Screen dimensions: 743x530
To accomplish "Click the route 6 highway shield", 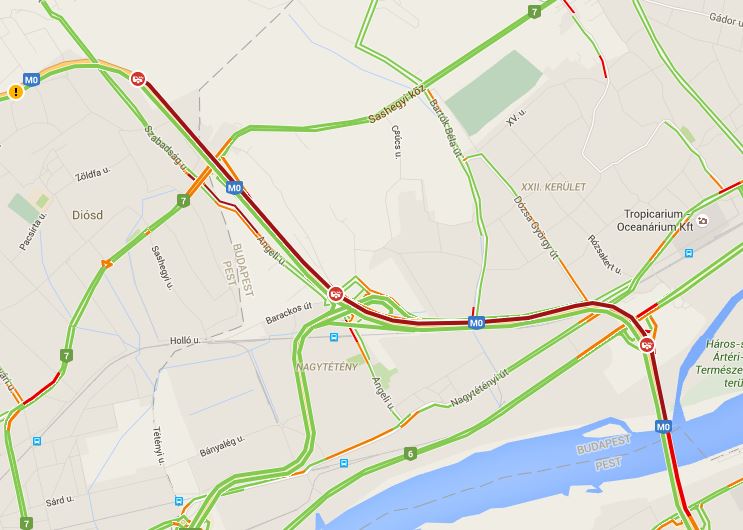I will click(x=410, y=454).
